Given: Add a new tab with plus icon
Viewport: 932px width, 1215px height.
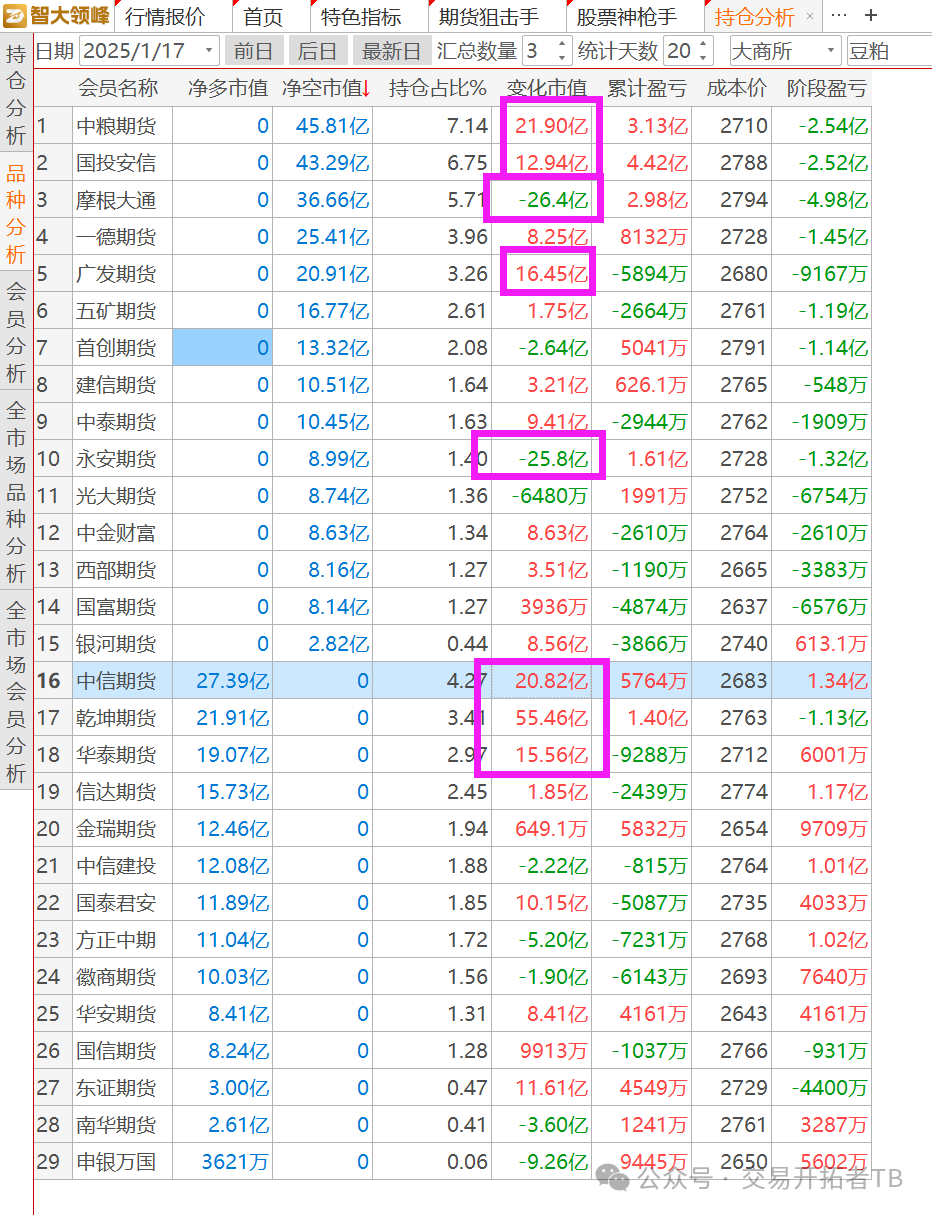Looking at the screenshot, I should (871, 16).
